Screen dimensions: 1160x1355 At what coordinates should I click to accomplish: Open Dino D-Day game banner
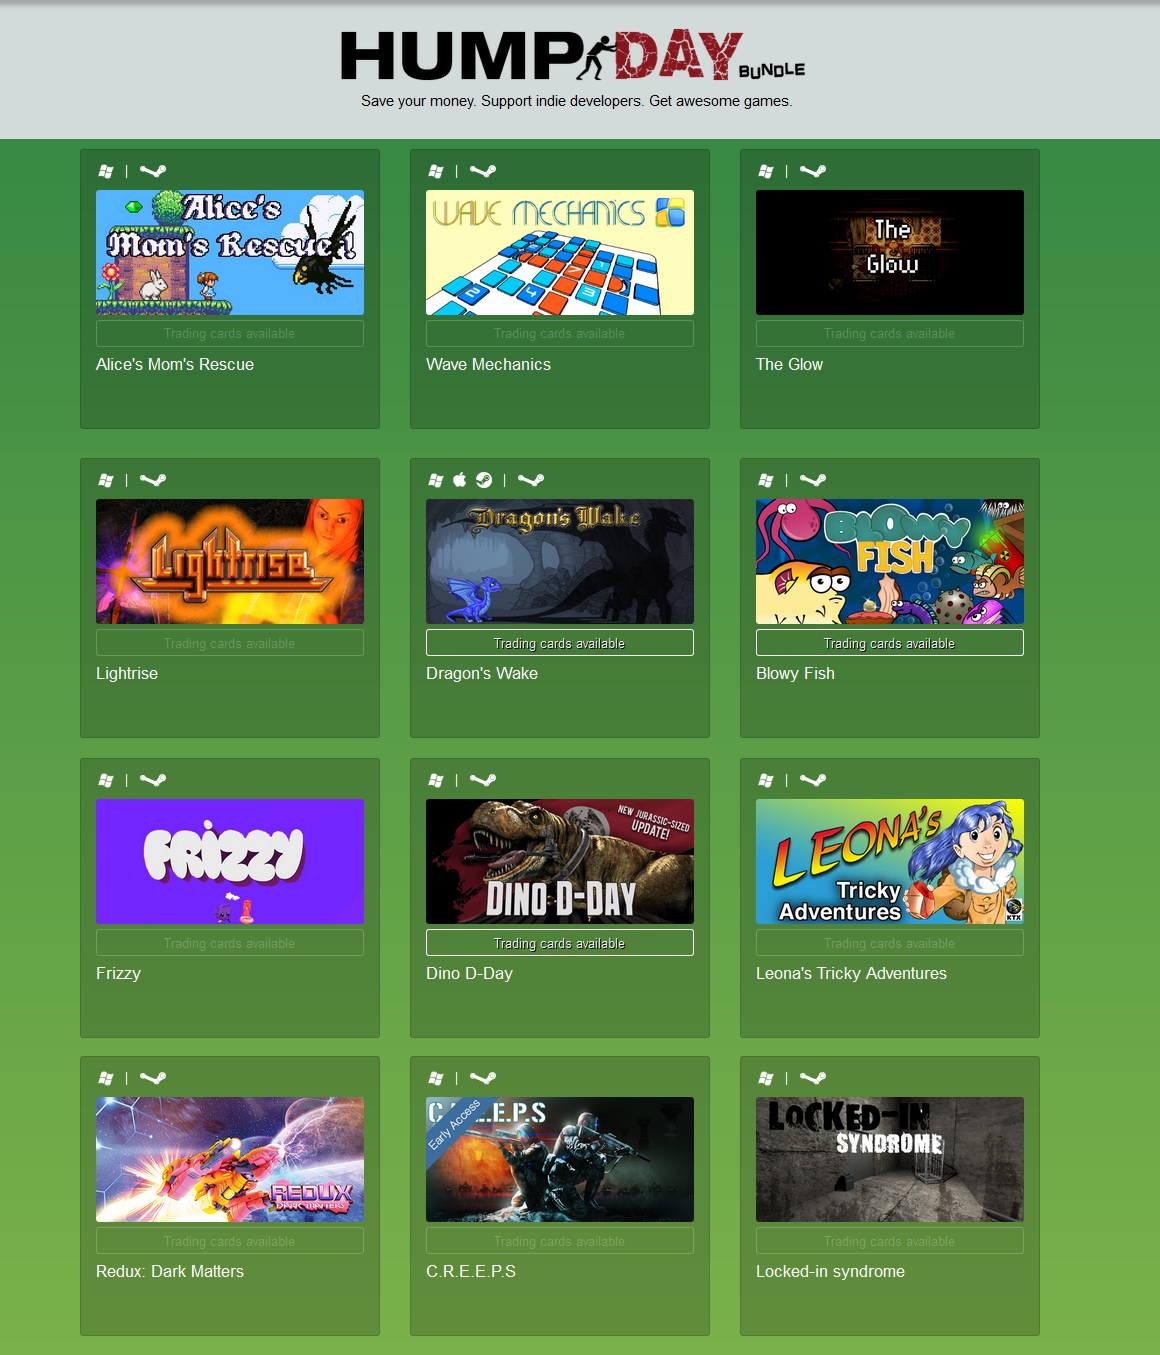click(x=560, y=861)
